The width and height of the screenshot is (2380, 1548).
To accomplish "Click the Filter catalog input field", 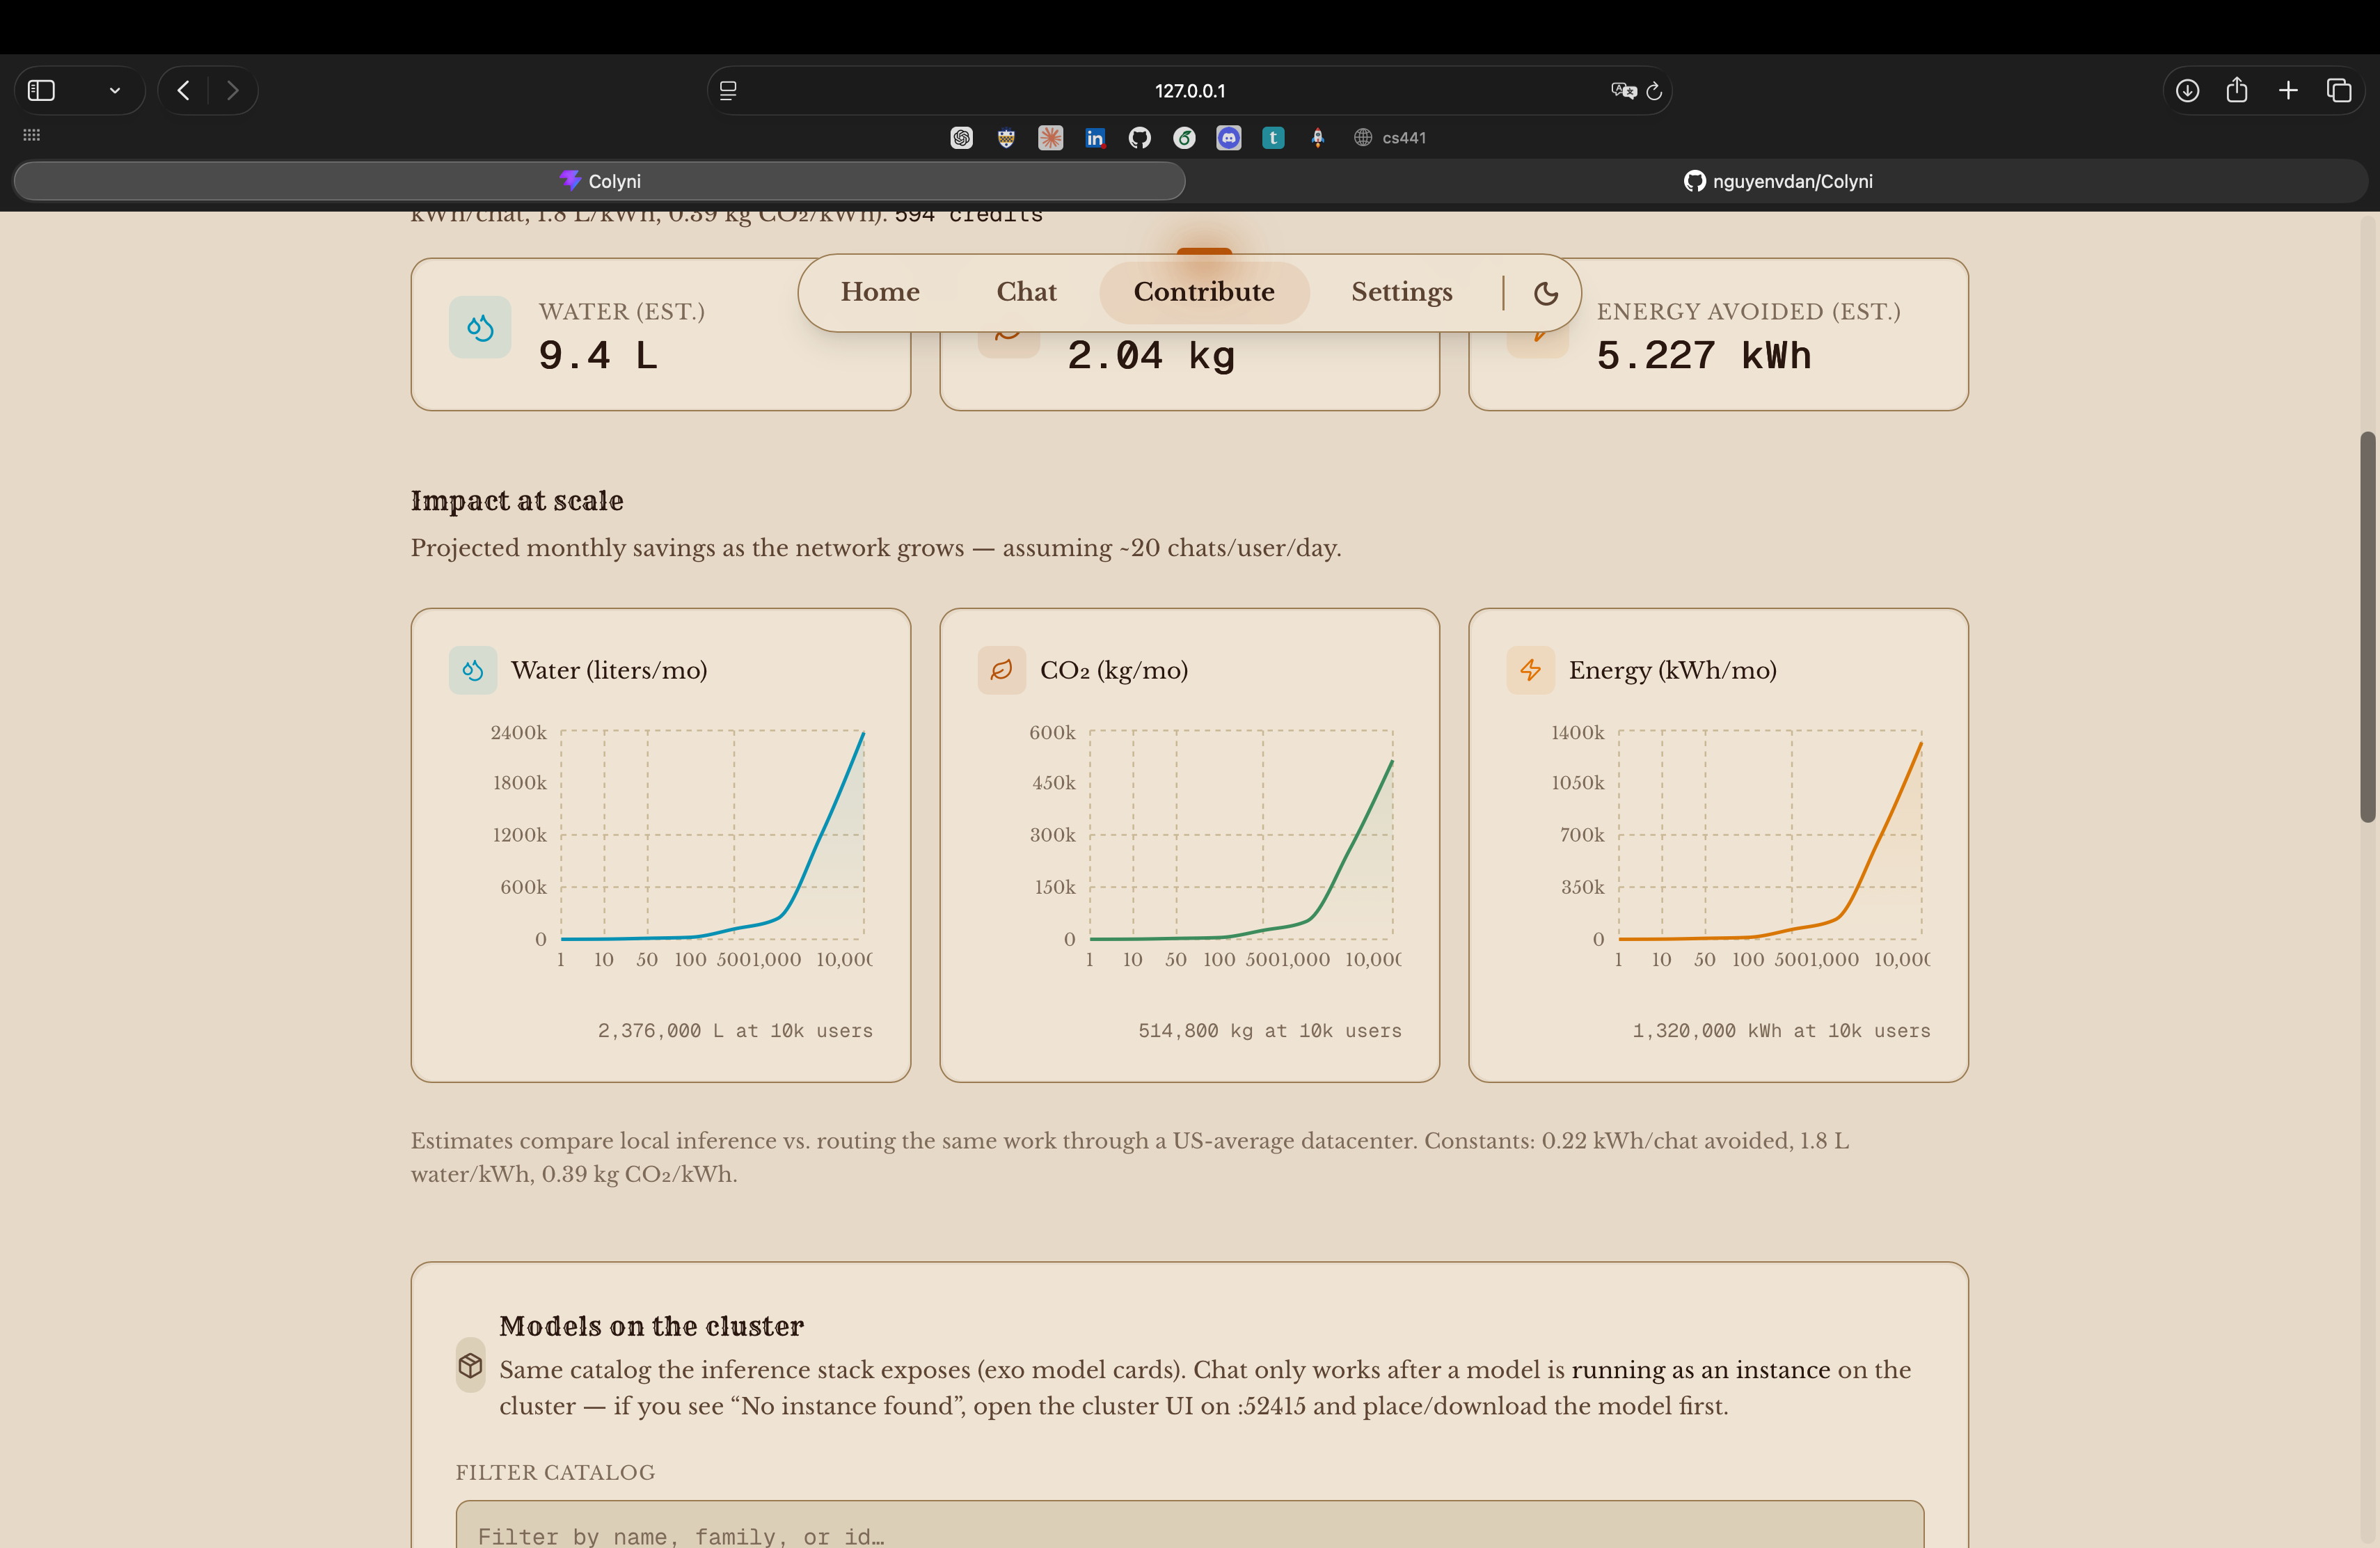I will (1189, 1530).
